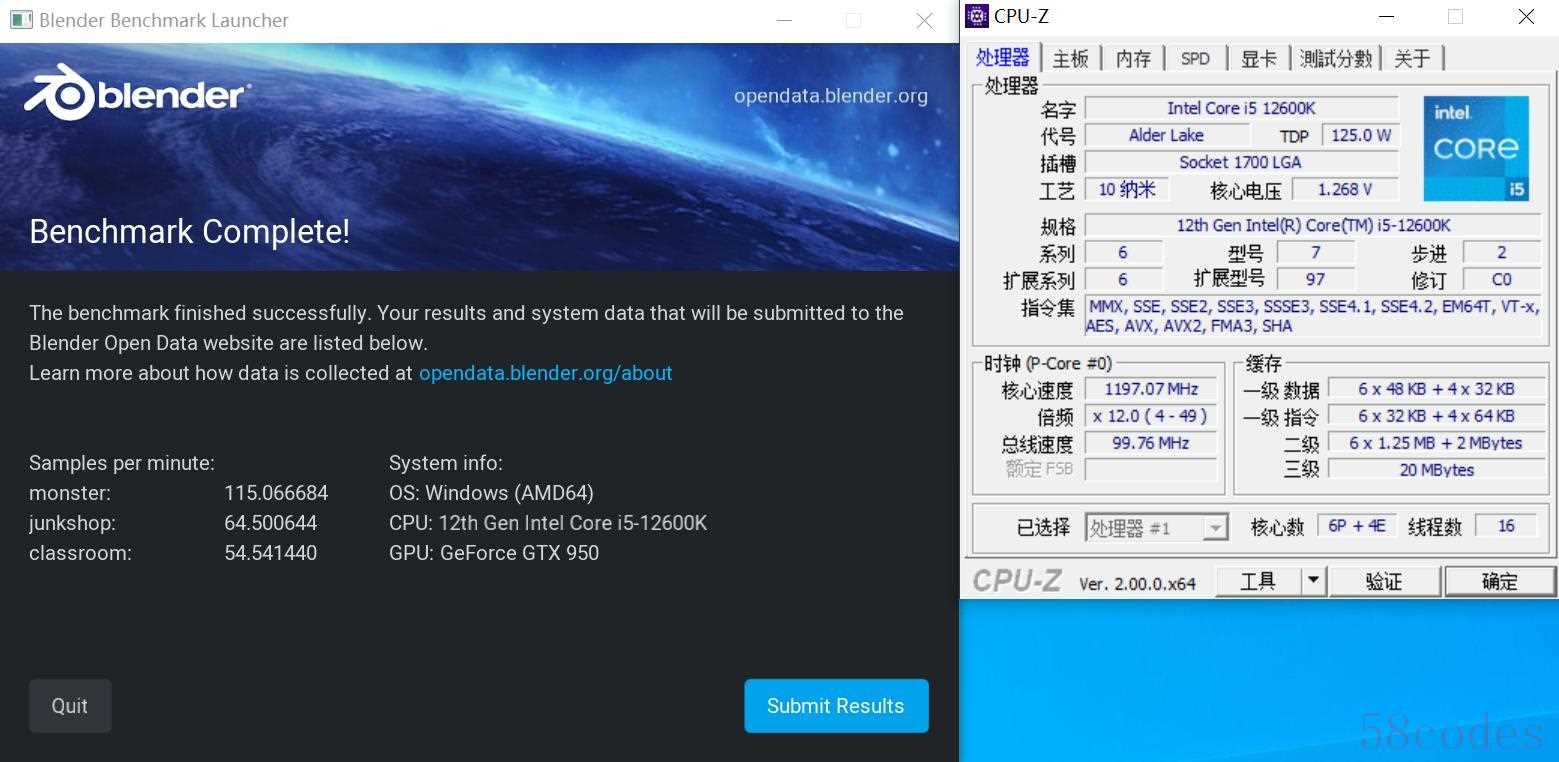The width and height of the screenshot is (1559, 762).
Task: Click the Intel Core i5 badge in CPU-Z
Action: 1476,149
